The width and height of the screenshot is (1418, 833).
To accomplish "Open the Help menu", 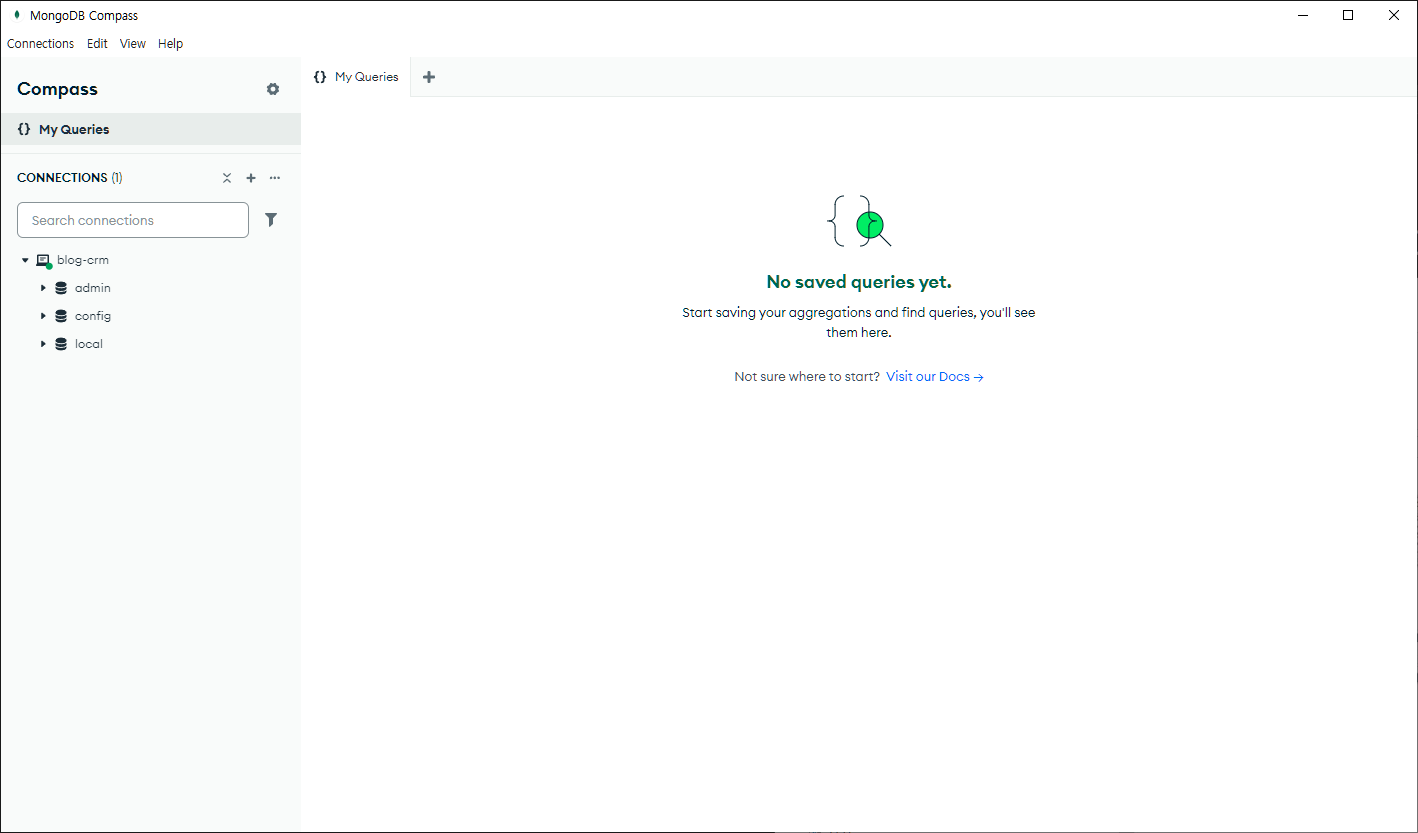I will coord(171,44).
